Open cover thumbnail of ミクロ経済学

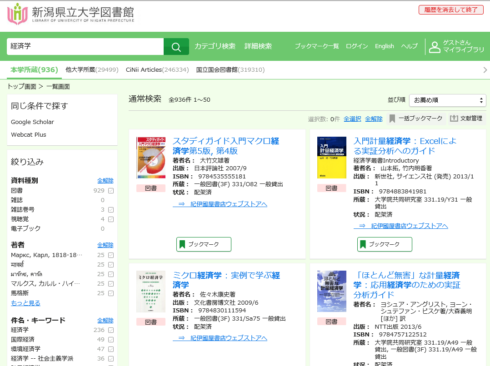point(151,292)
